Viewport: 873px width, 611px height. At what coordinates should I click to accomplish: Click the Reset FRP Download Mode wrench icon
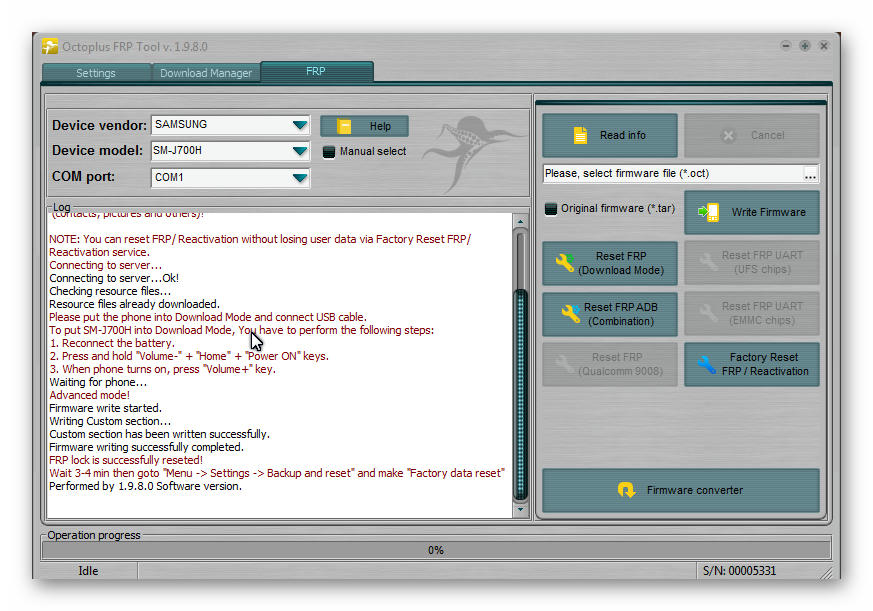click(x=565, y=262)
